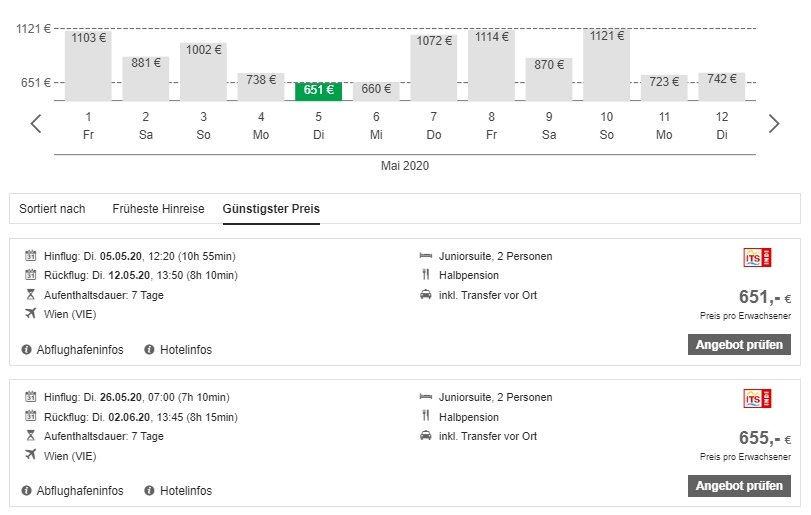811x515 pixels.
Task: Click the ITS logo in second offer
Action: pos(758,399)
